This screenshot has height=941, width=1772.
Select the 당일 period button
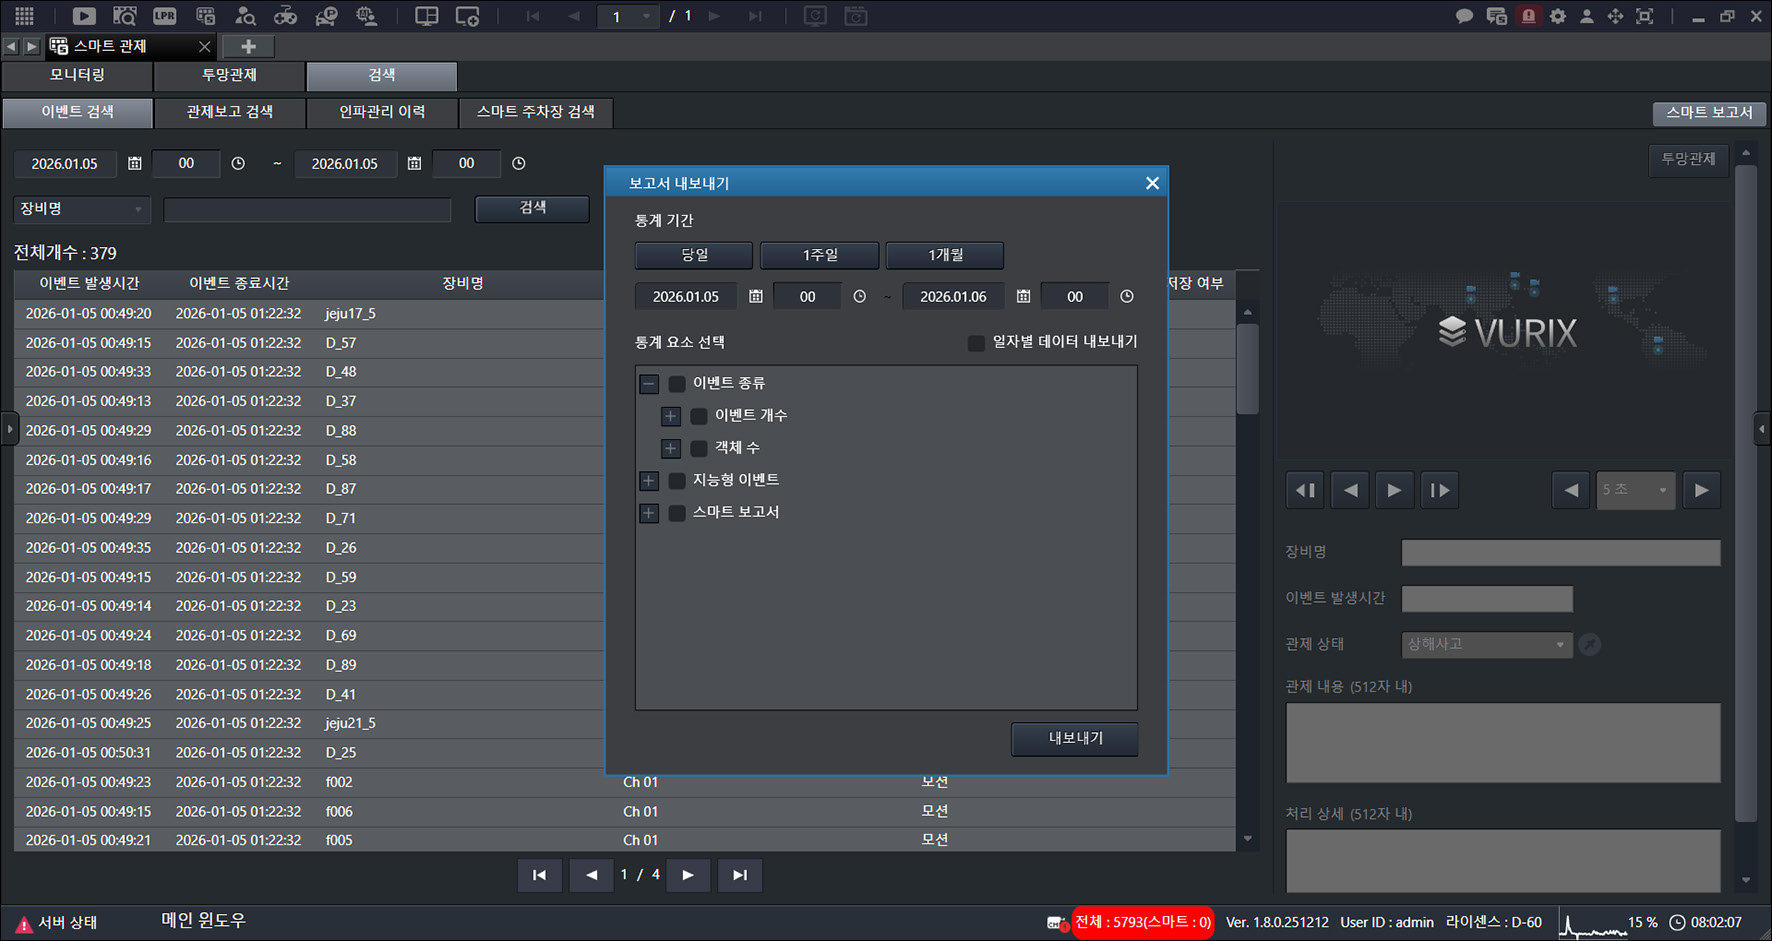click(694, 255)
